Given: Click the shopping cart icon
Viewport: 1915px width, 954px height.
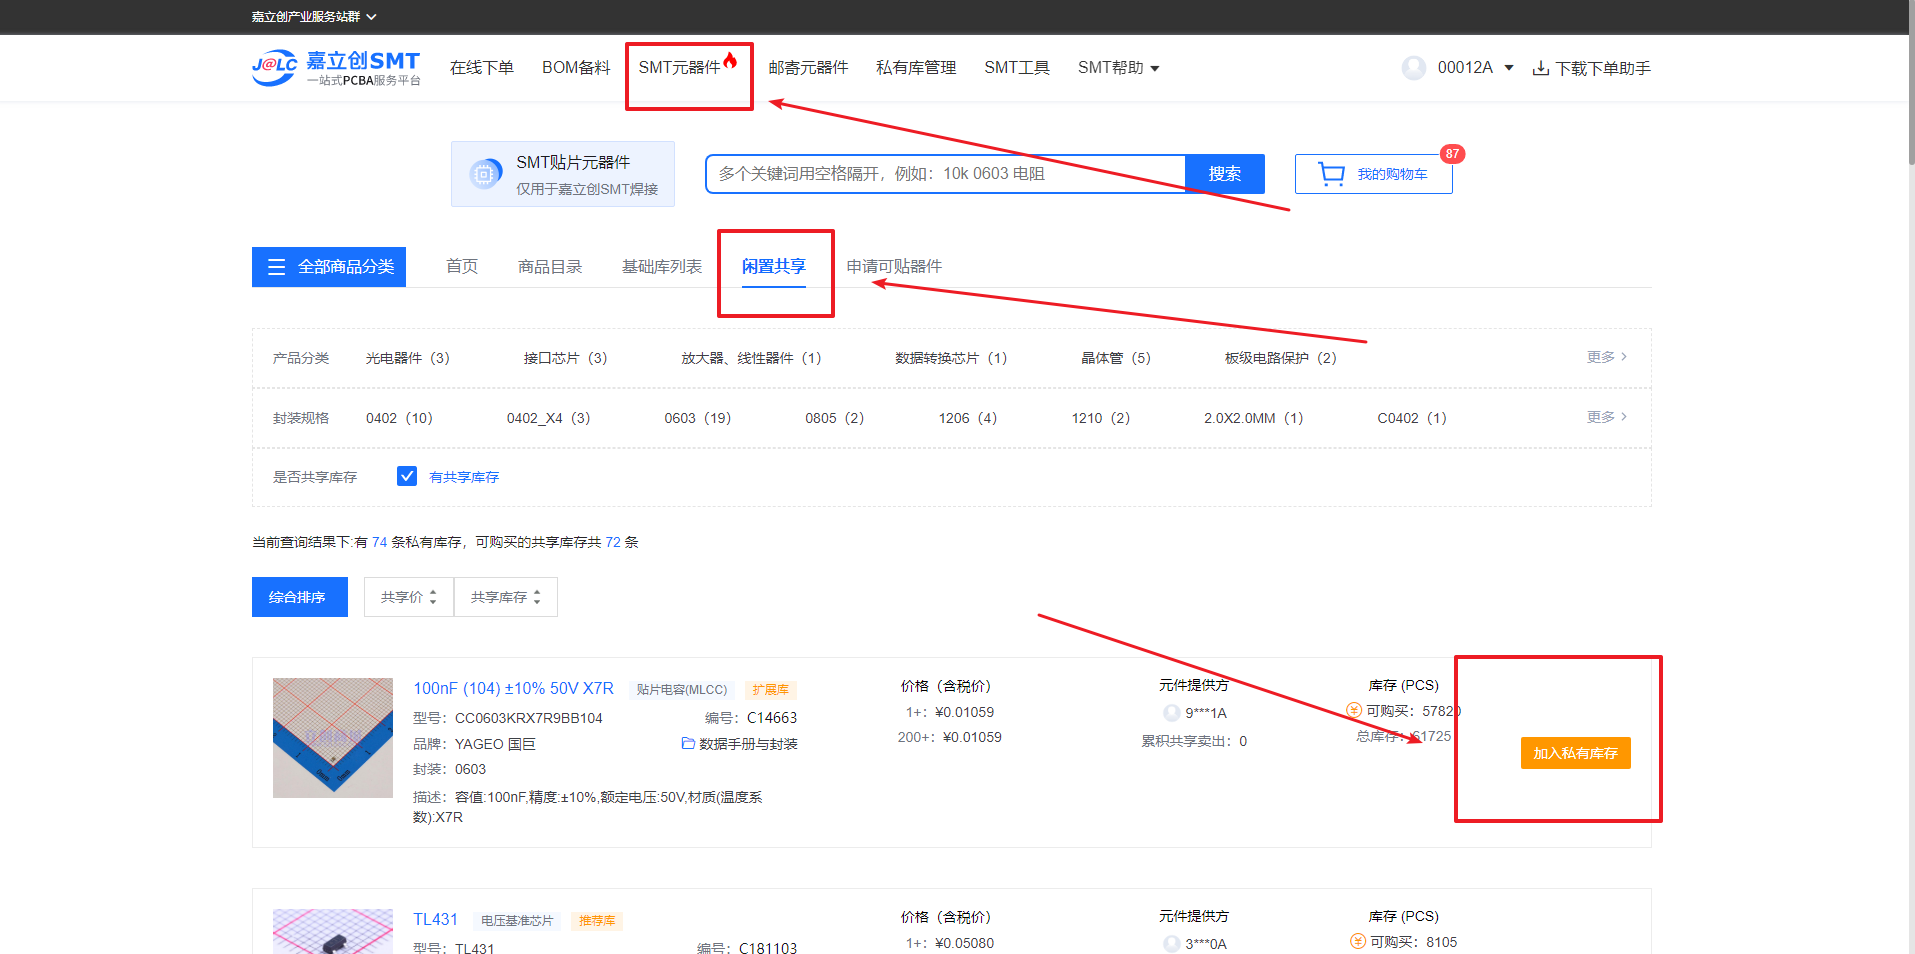Looking at the screenshot, I should tap(1331, 174).
